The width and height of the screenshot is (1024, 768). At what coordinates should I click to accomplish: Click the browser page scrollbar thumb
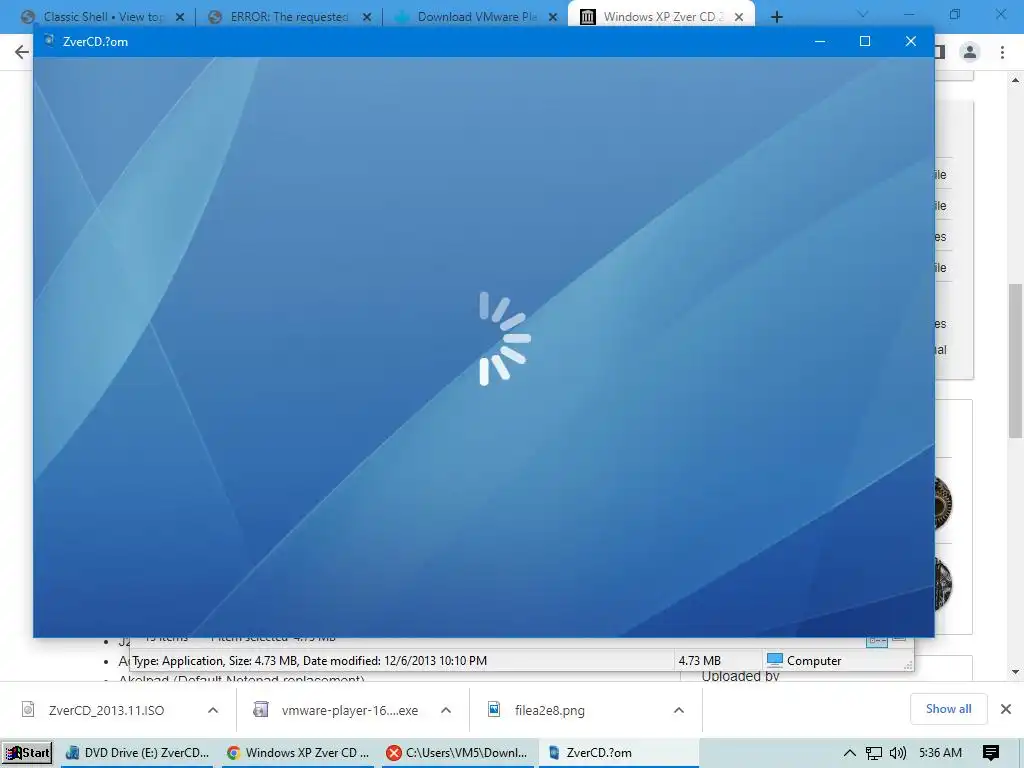pos(1015,360)
